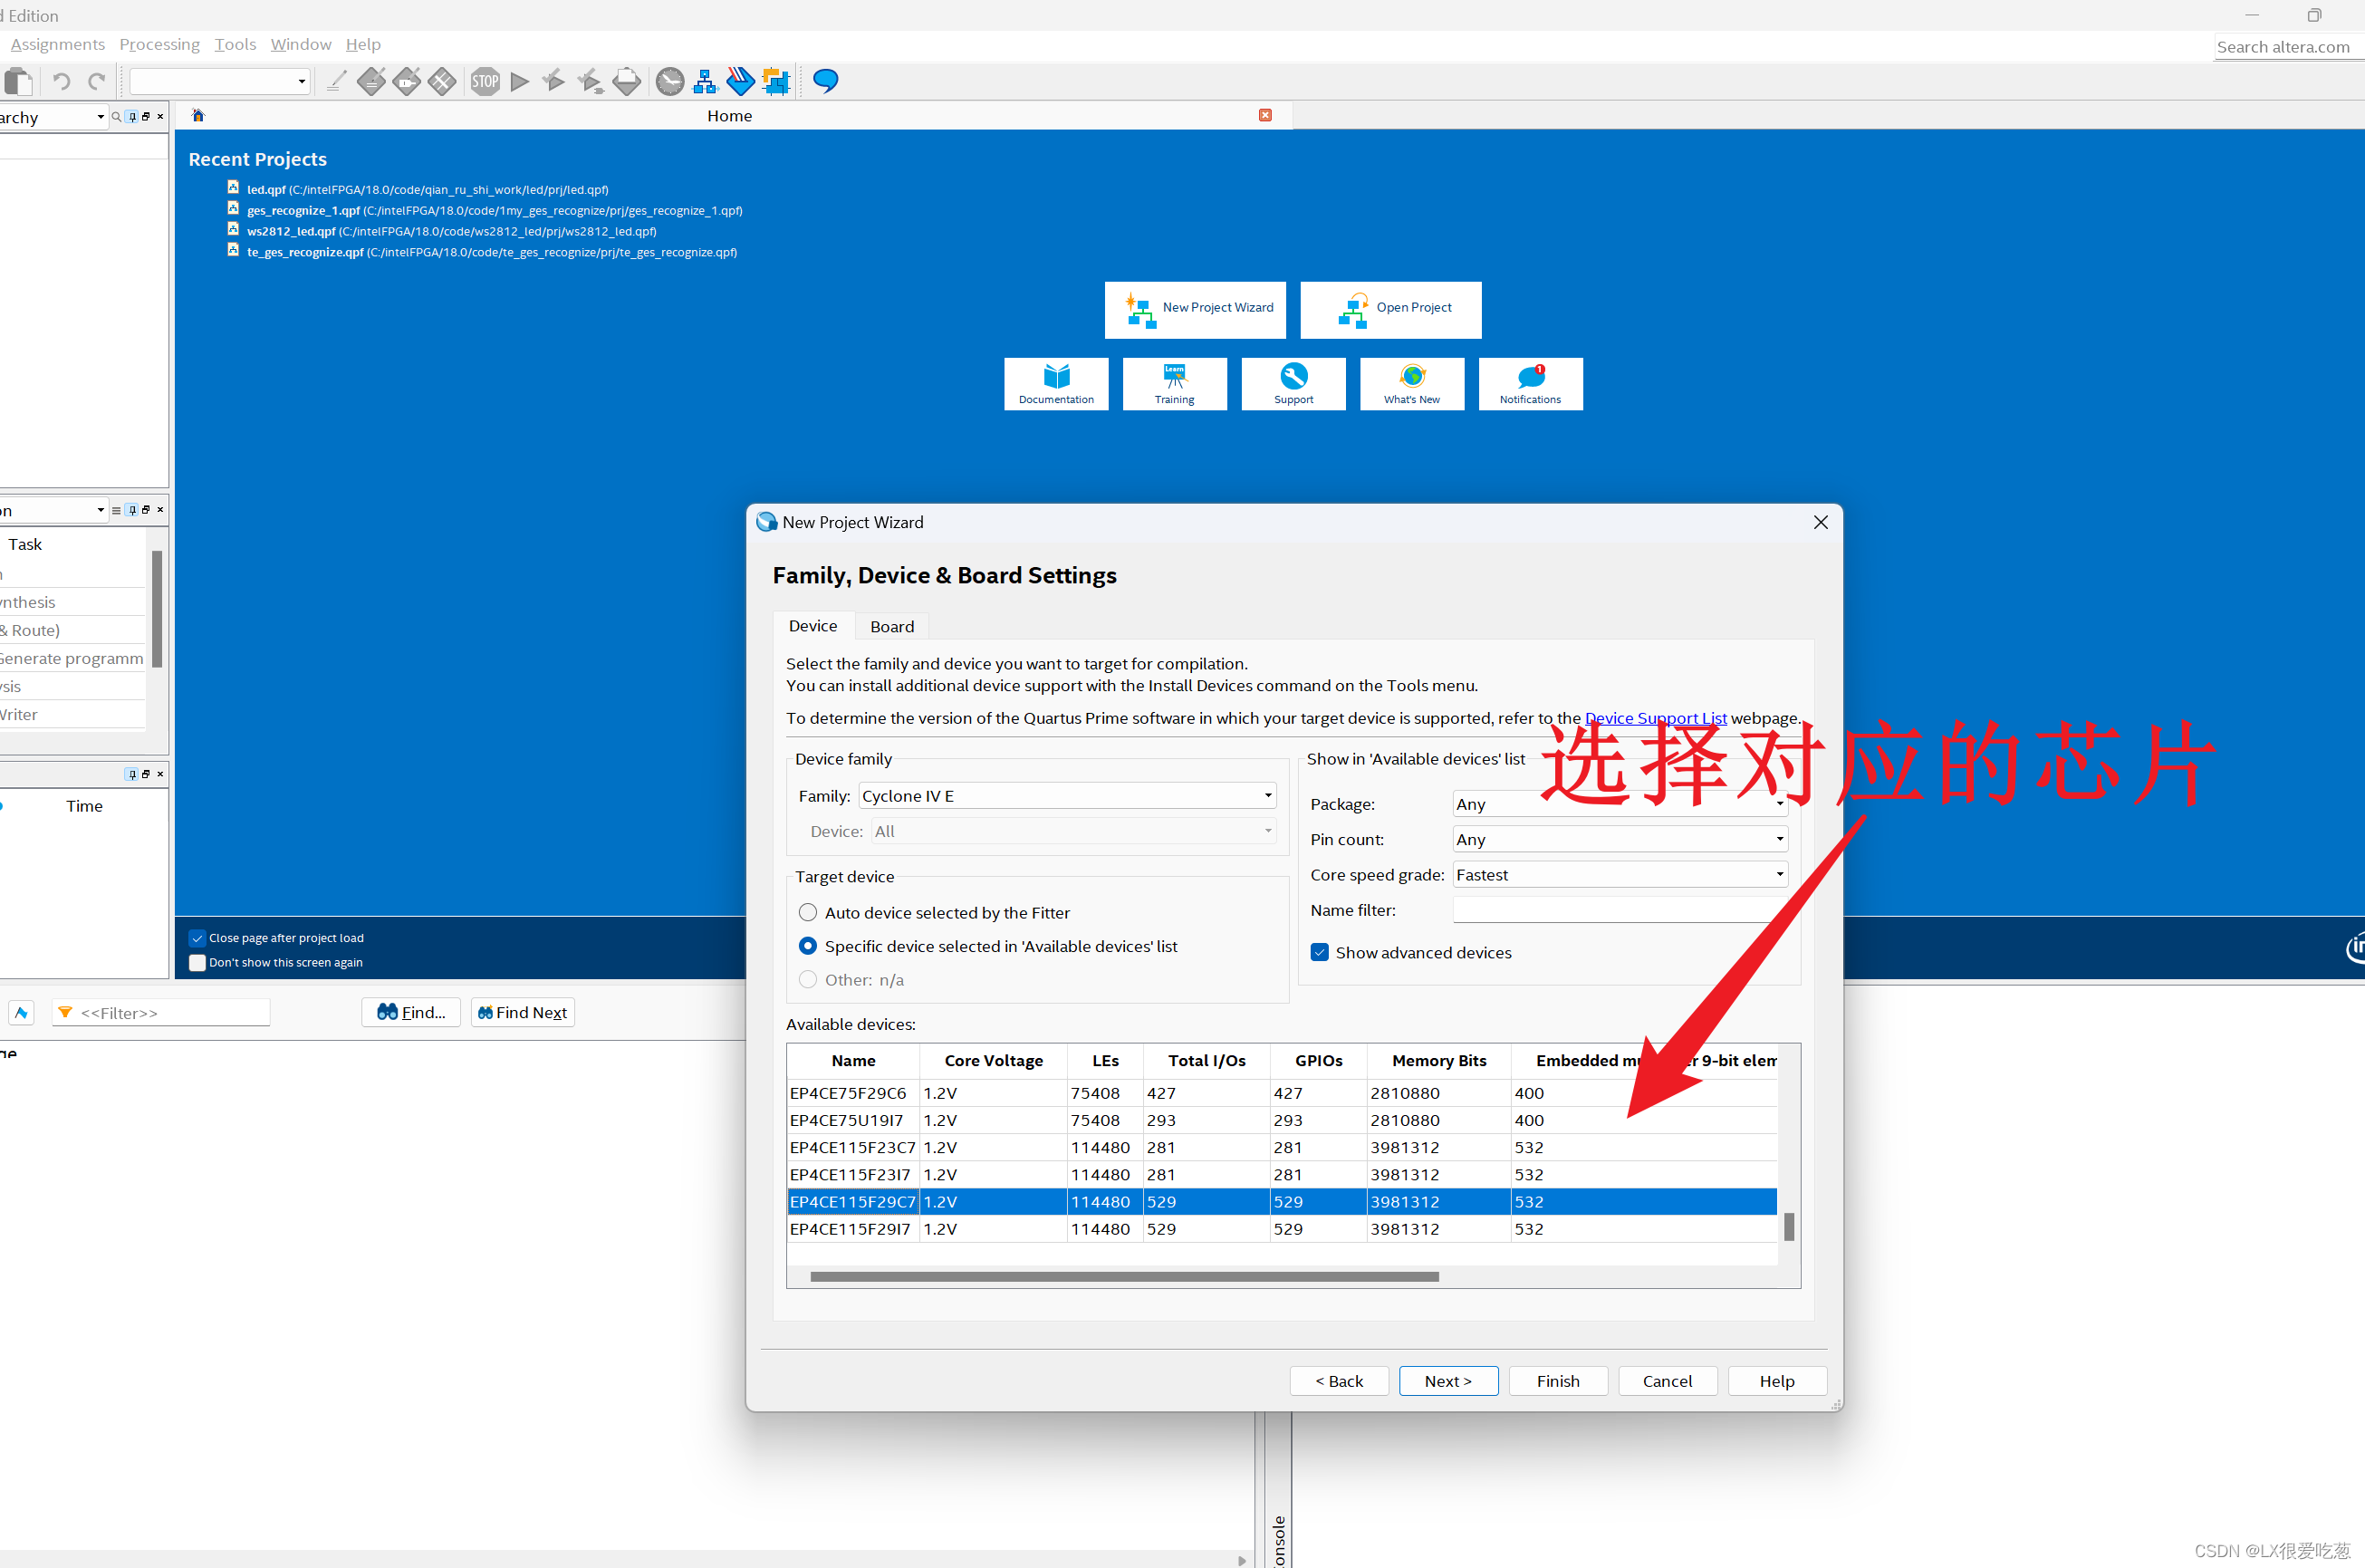Toggle the Show advanced devices checkbox
Image resolution: width=2365 pixels, height=1568 pixels.
coord(1320,953)
